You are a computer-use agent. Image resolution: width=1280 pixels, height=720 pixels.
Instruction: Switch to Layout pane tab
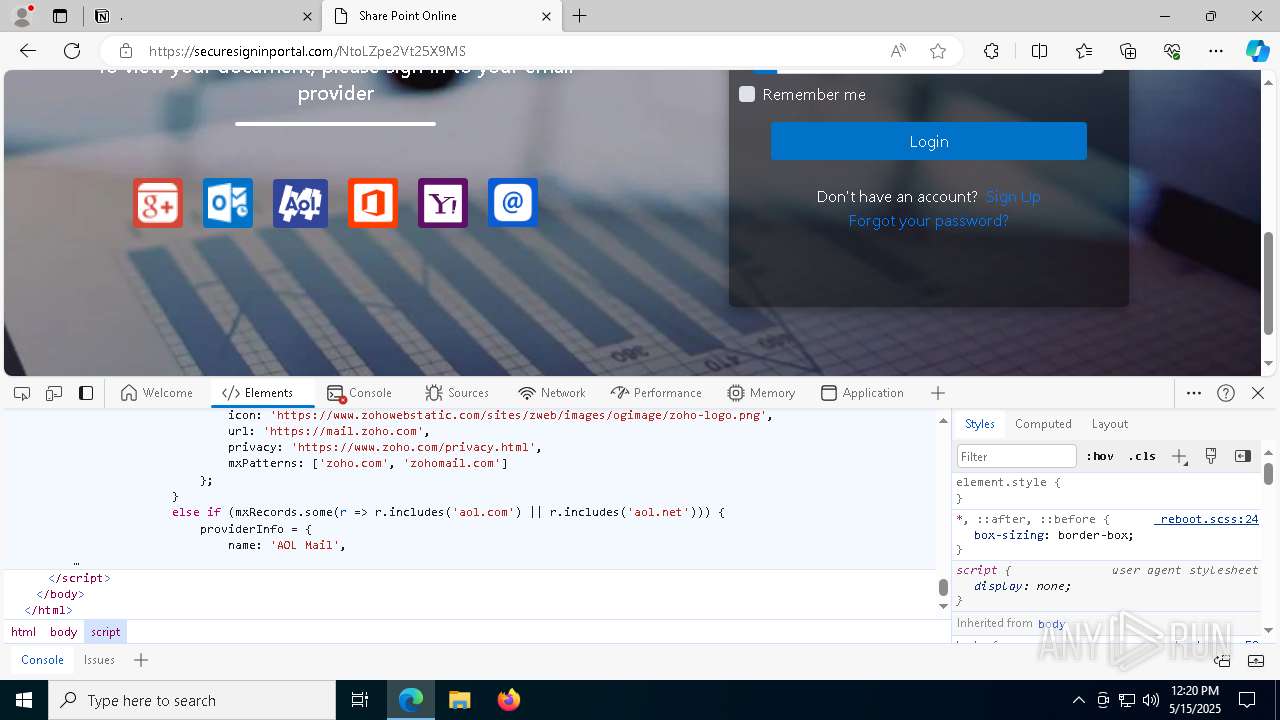coord(1110,424)
